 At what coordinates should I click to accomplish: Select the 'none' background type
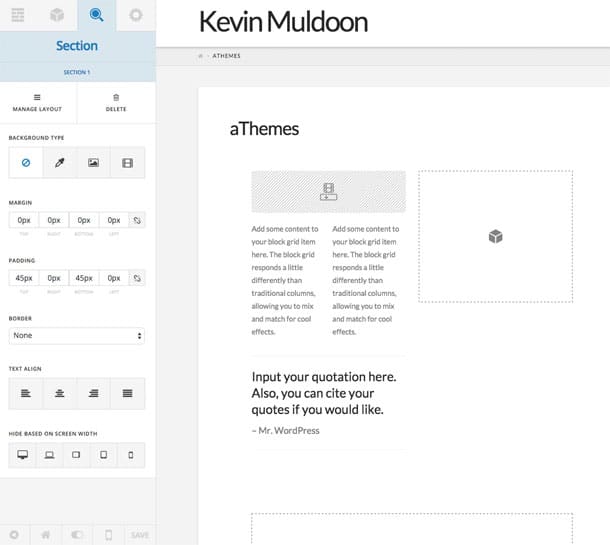(x=26, y=162)
